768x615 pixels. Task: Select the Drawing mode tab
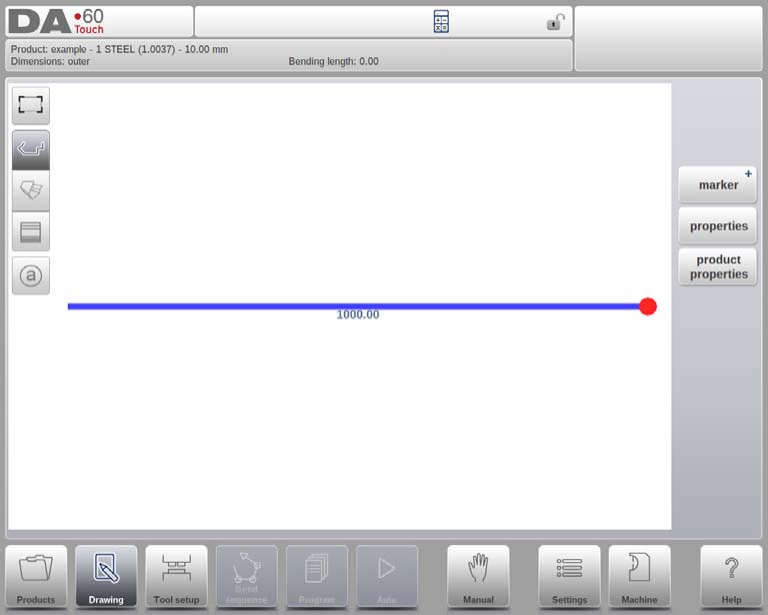[x=106, y=577]
